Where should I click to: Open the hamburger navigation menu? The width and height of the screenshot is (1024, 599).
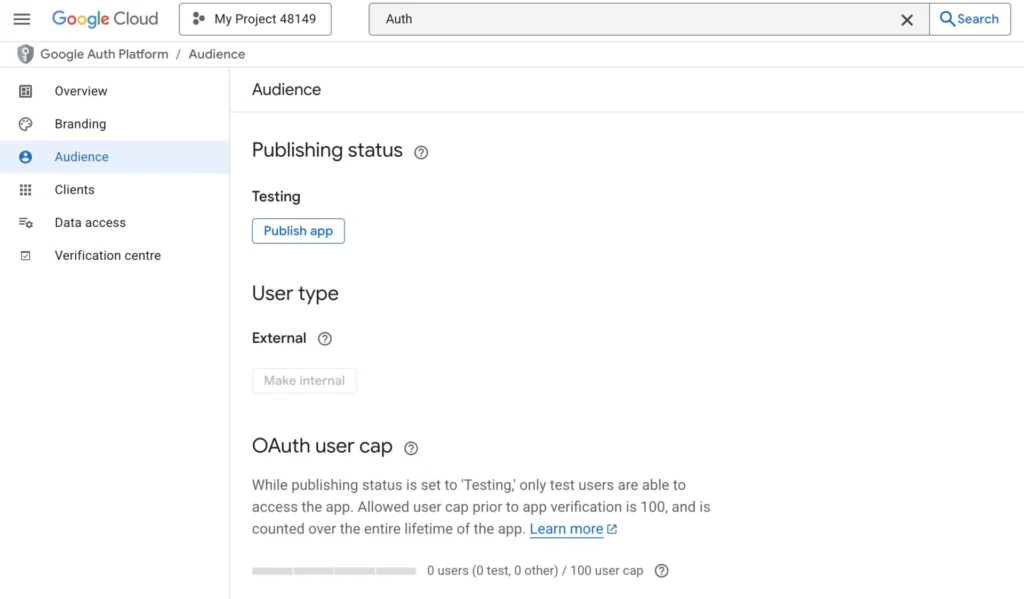pos(22,19)
